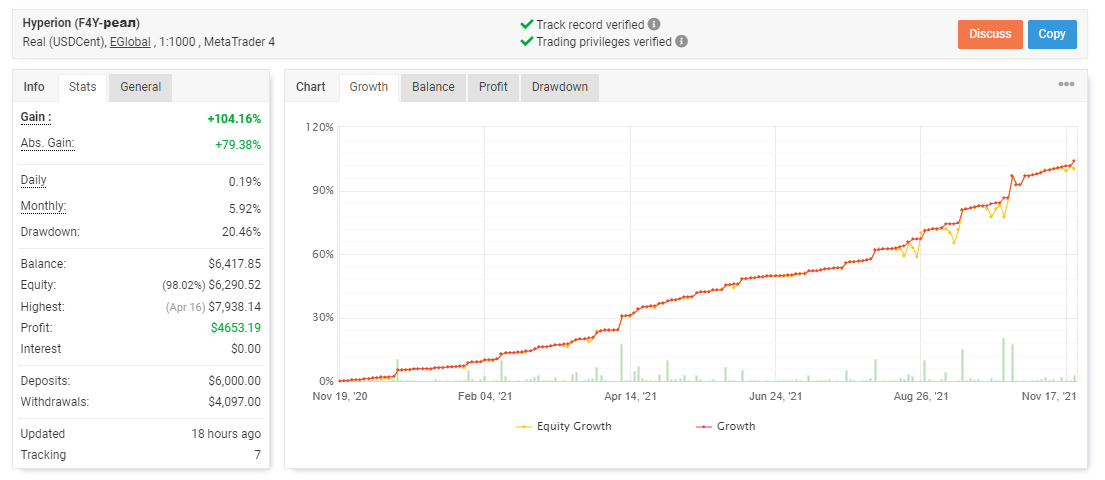Viewport: 1105px width, 480px height.
Task: Click the 5.92% monthly value
Action: coord(245,208)
